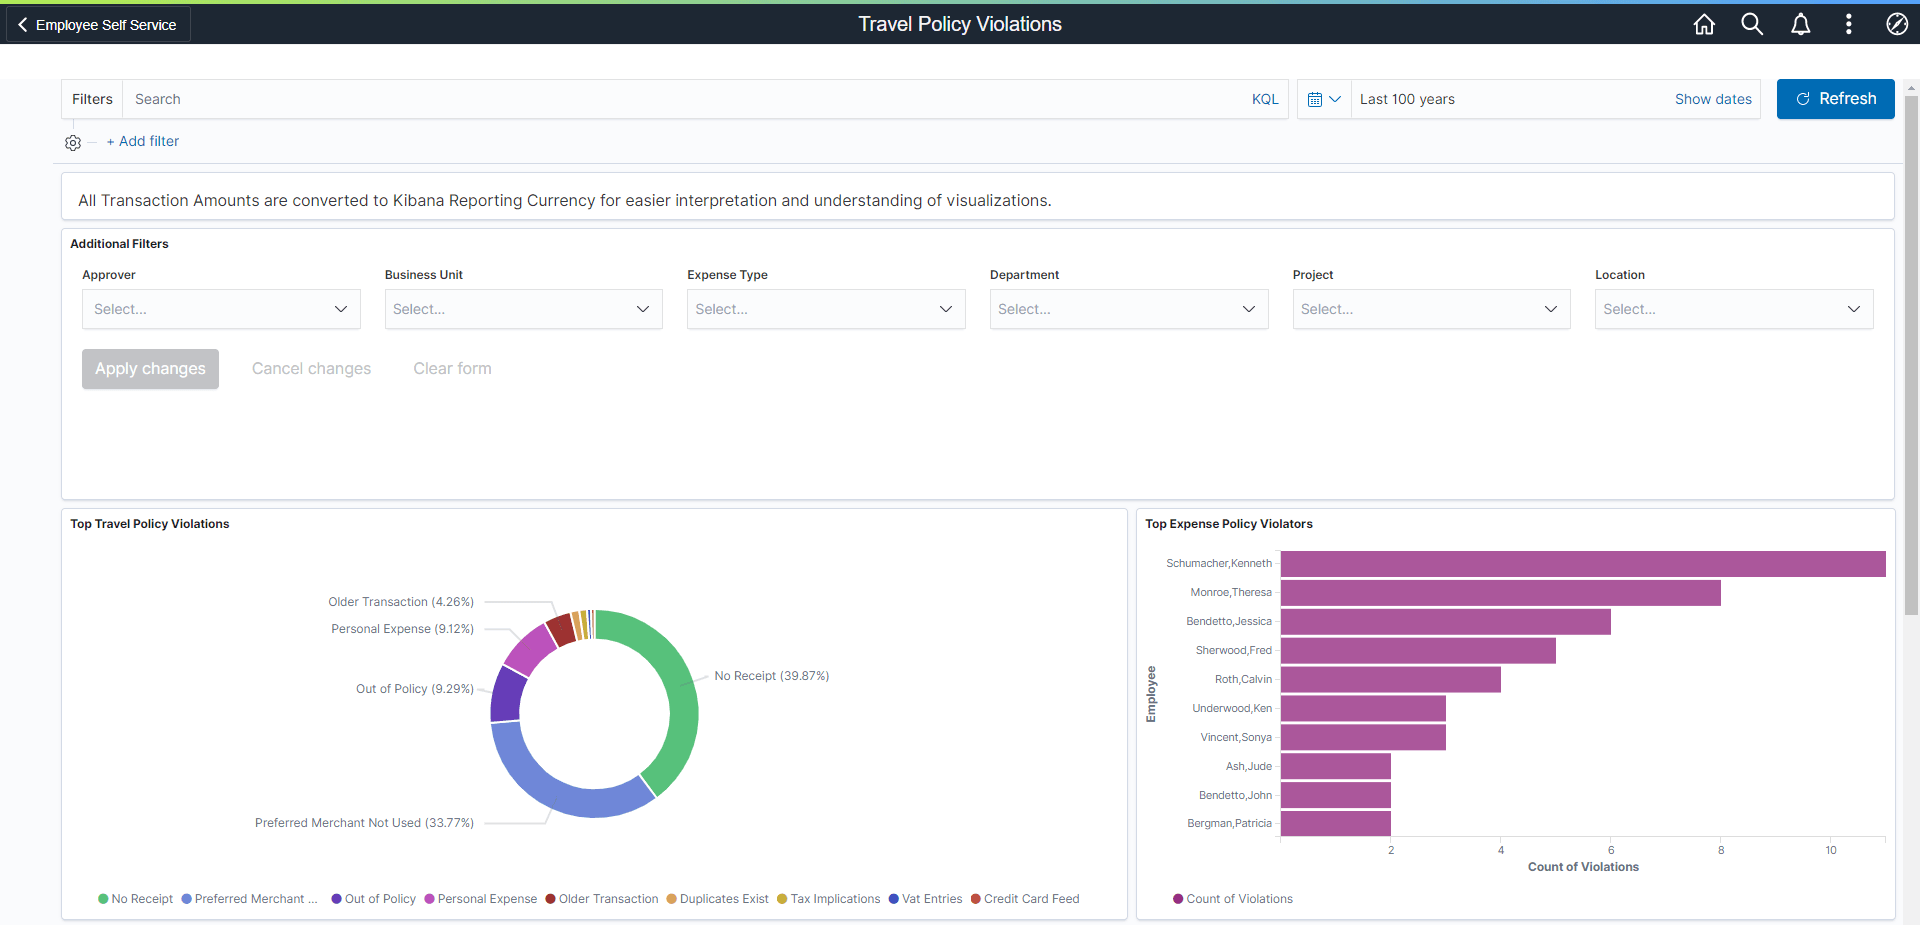Go back to Employee Self Service
This screenshot has height=925, width=1920.
(x=98, y=25)
